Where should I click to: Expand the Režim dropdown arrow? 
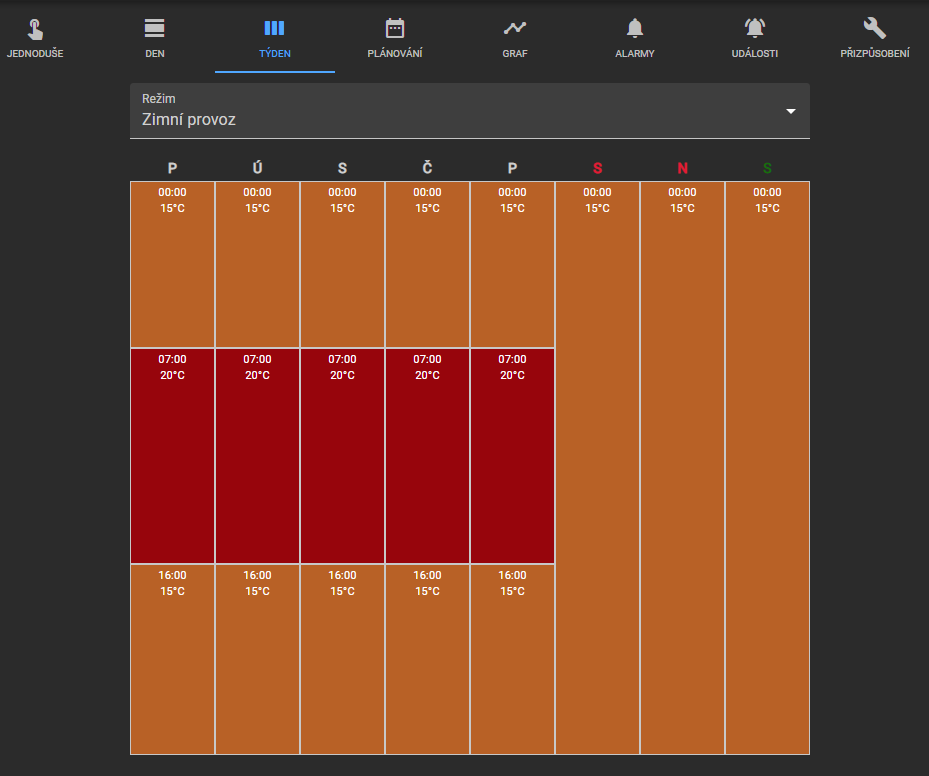coord(790,111)
